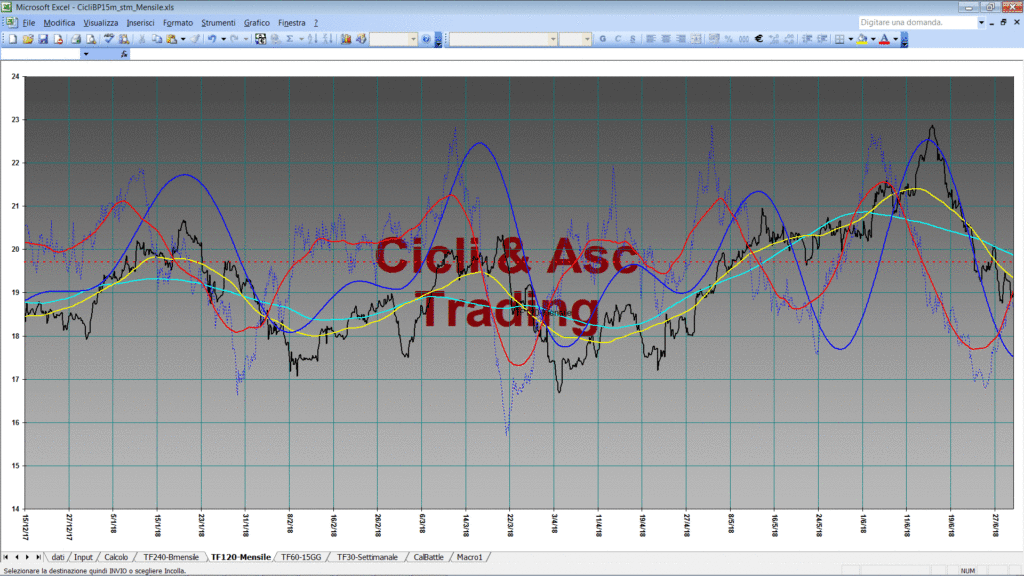
Task: Select the TF30-Settimanale sheet tab
Action: click(x=367, y=557)
